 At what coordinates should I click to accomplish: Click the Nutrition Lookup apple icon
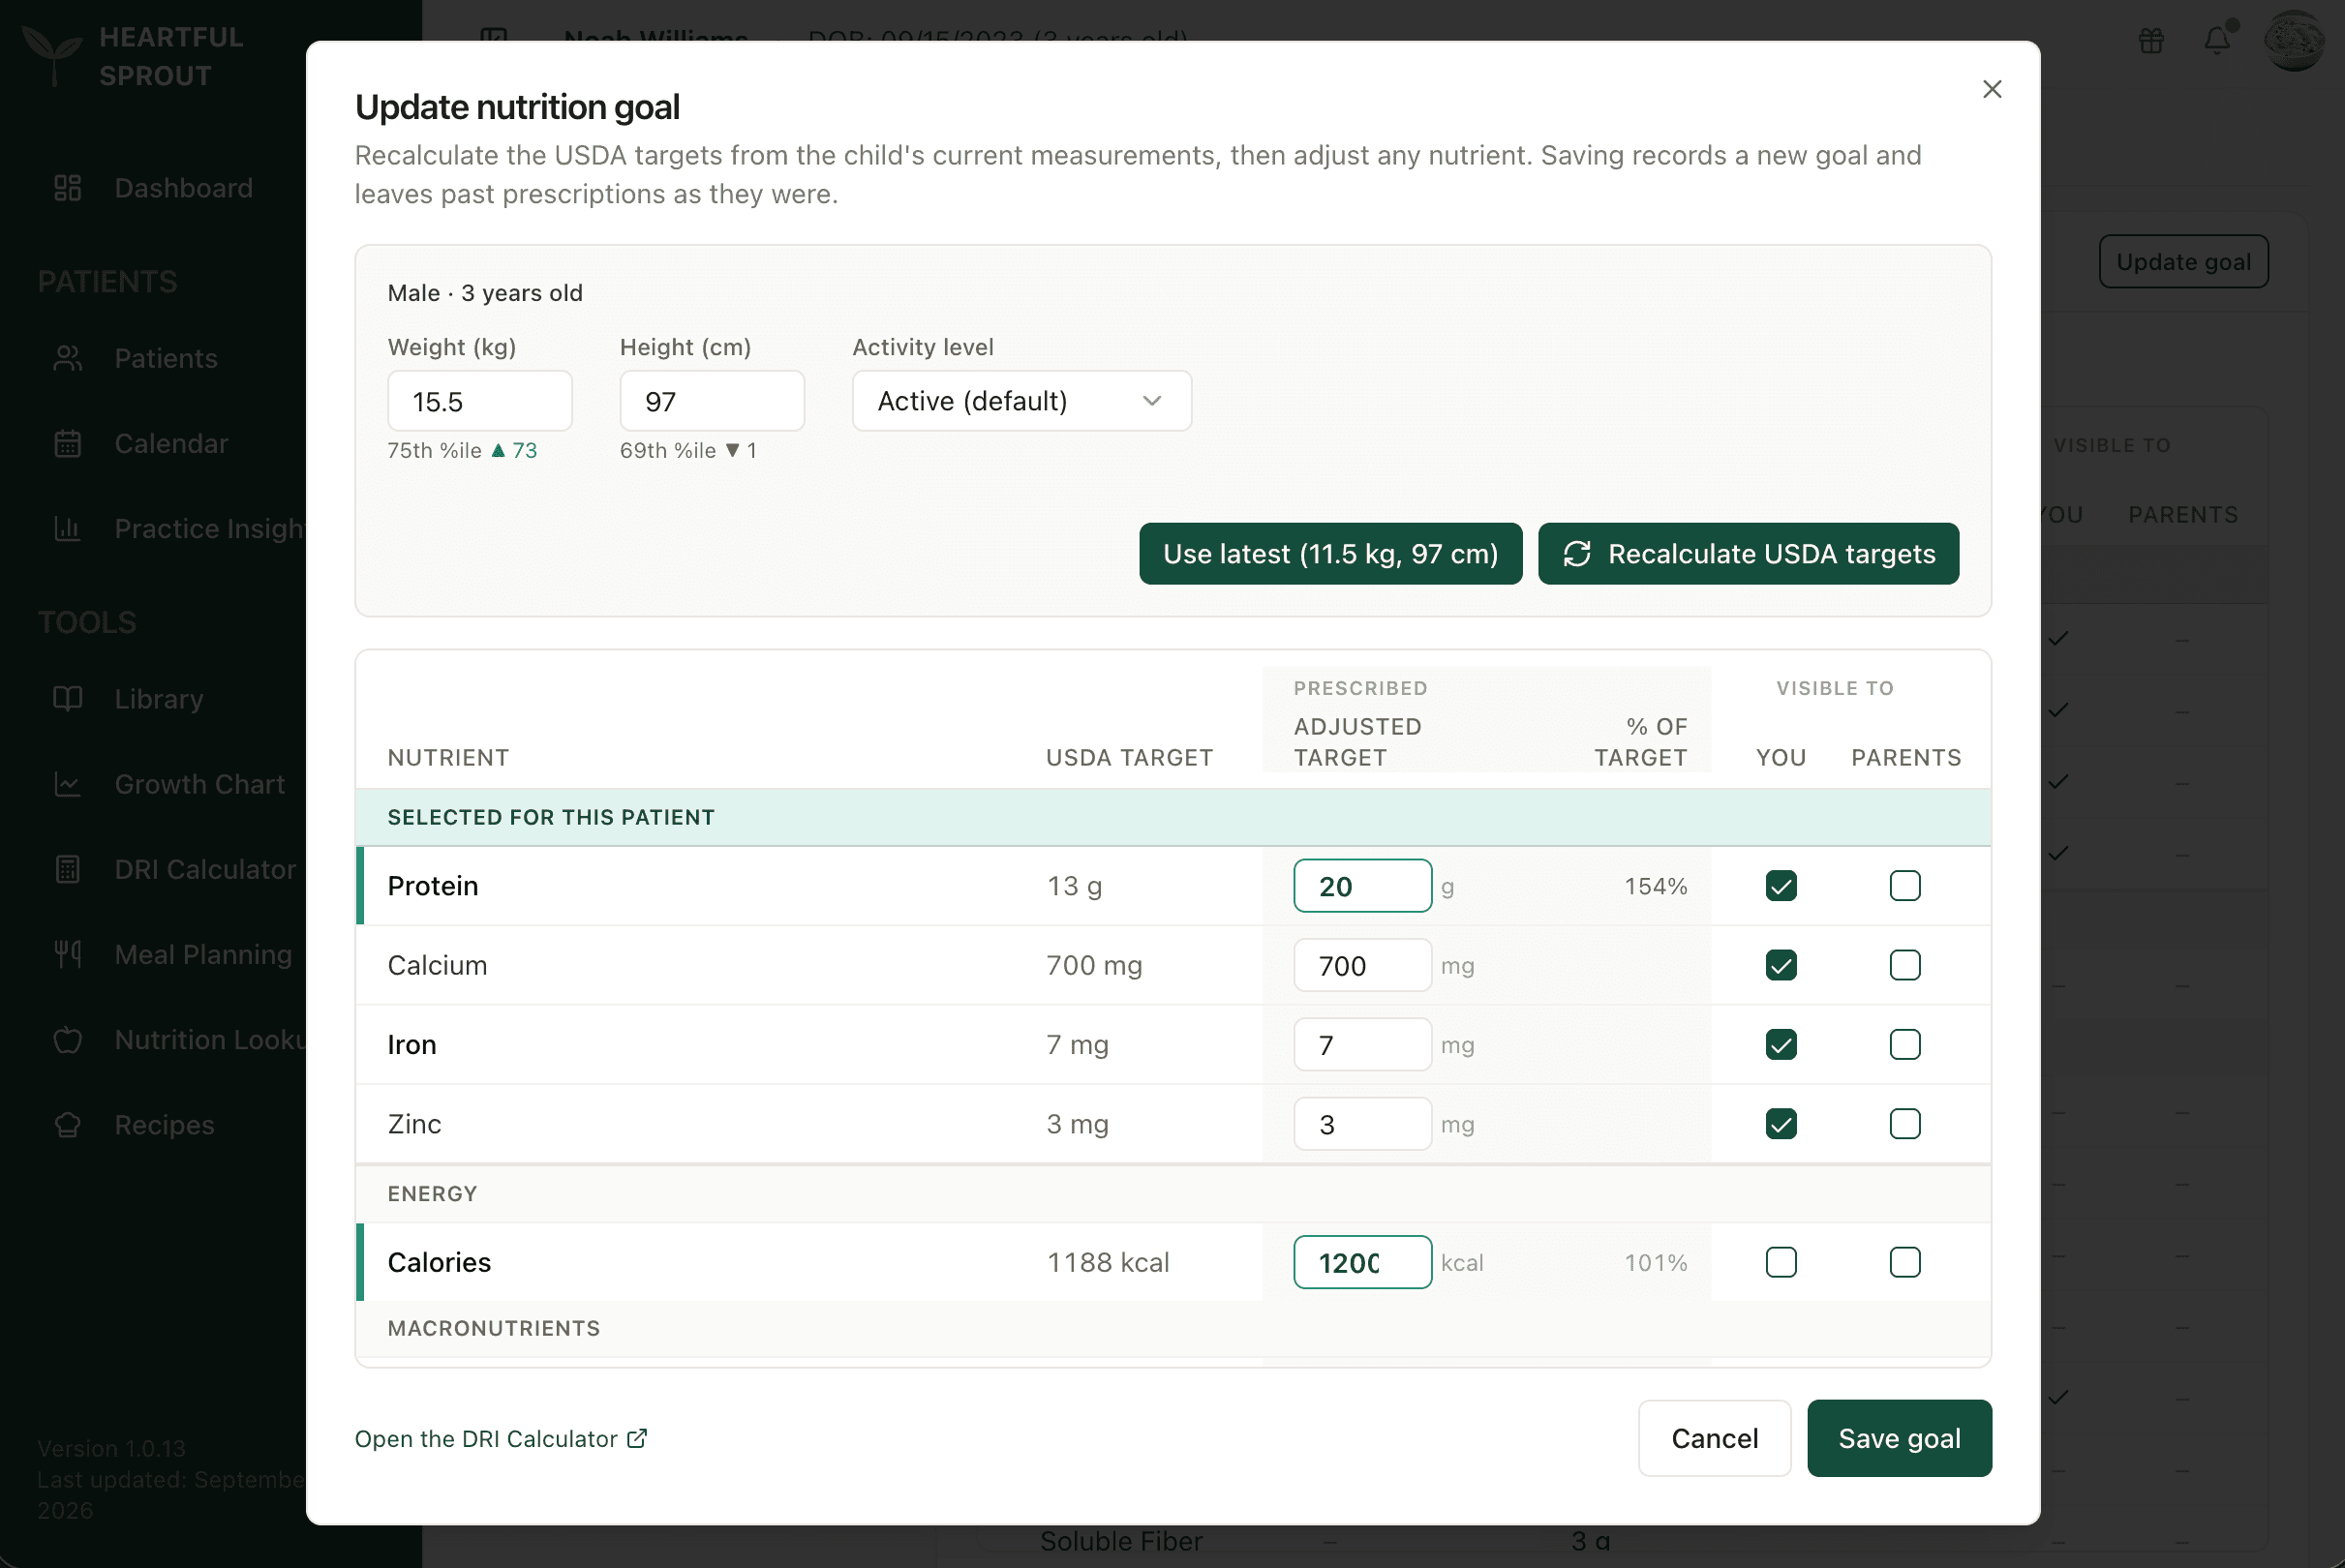[x=67, y=1039]
